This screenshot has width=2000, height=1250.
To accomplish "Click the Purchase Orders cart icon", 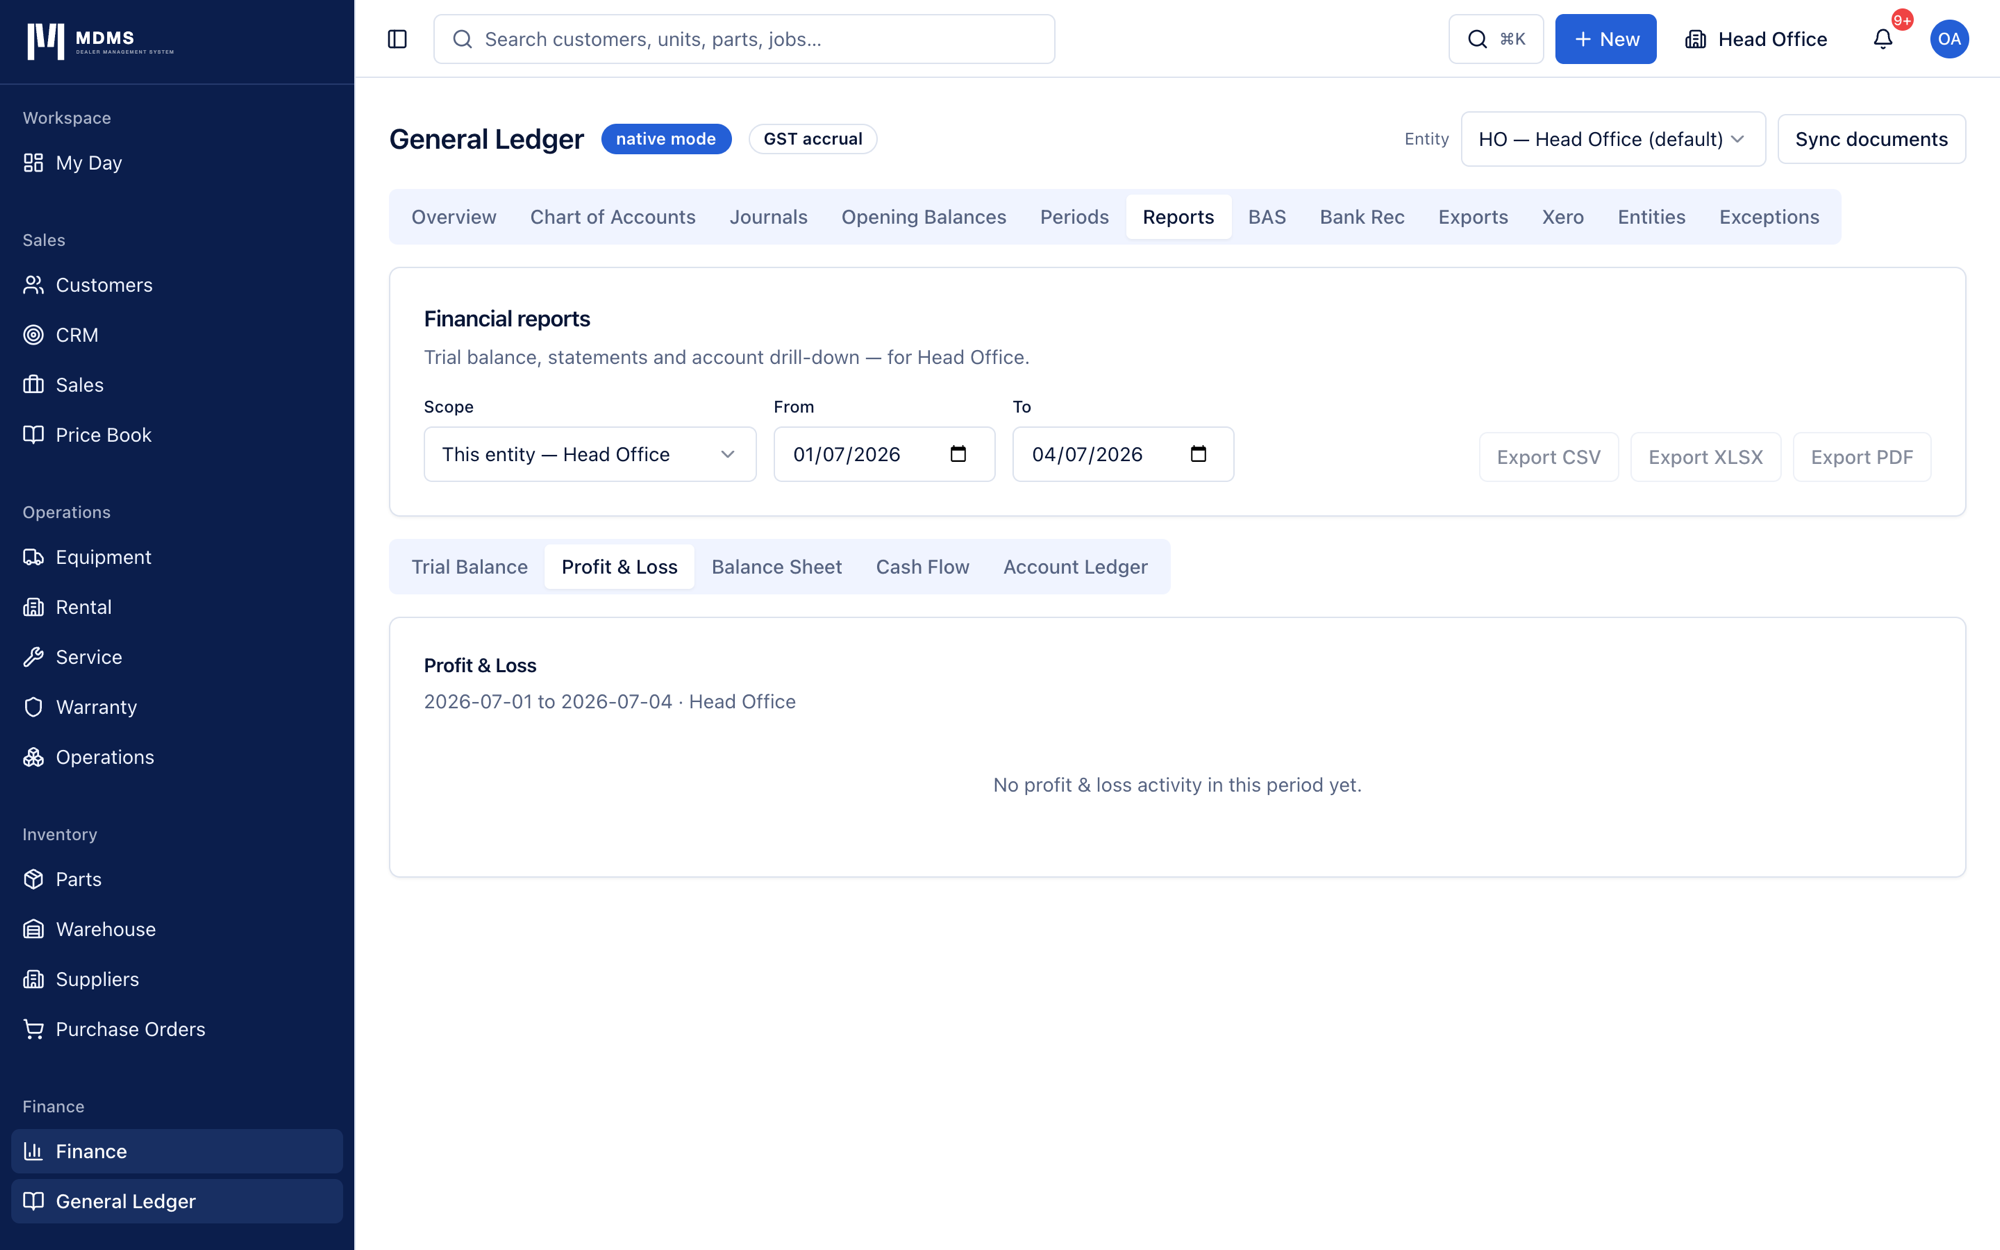I will [x=34, y=1029].
